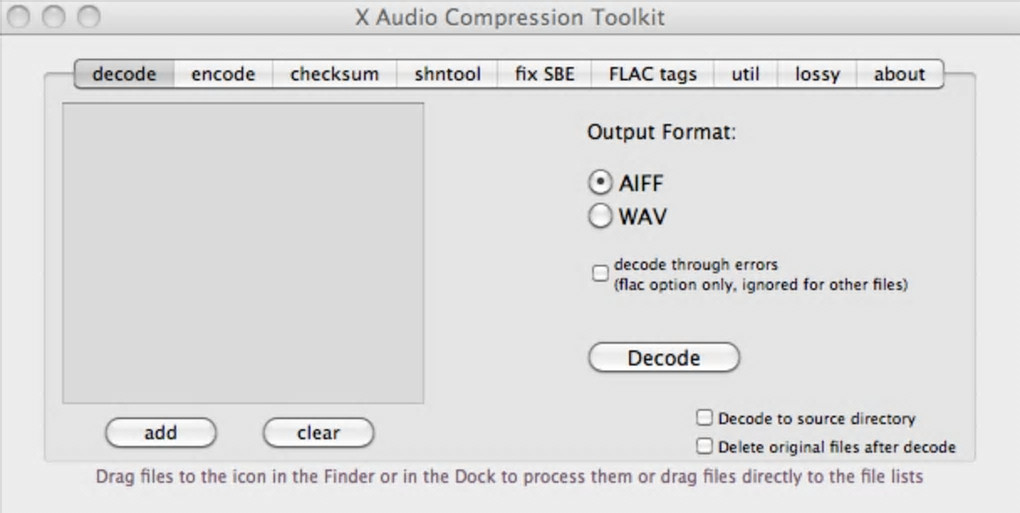Screen dimensions: 1020x513
Task: Toggle Decode to source directory
Action: 705,419
